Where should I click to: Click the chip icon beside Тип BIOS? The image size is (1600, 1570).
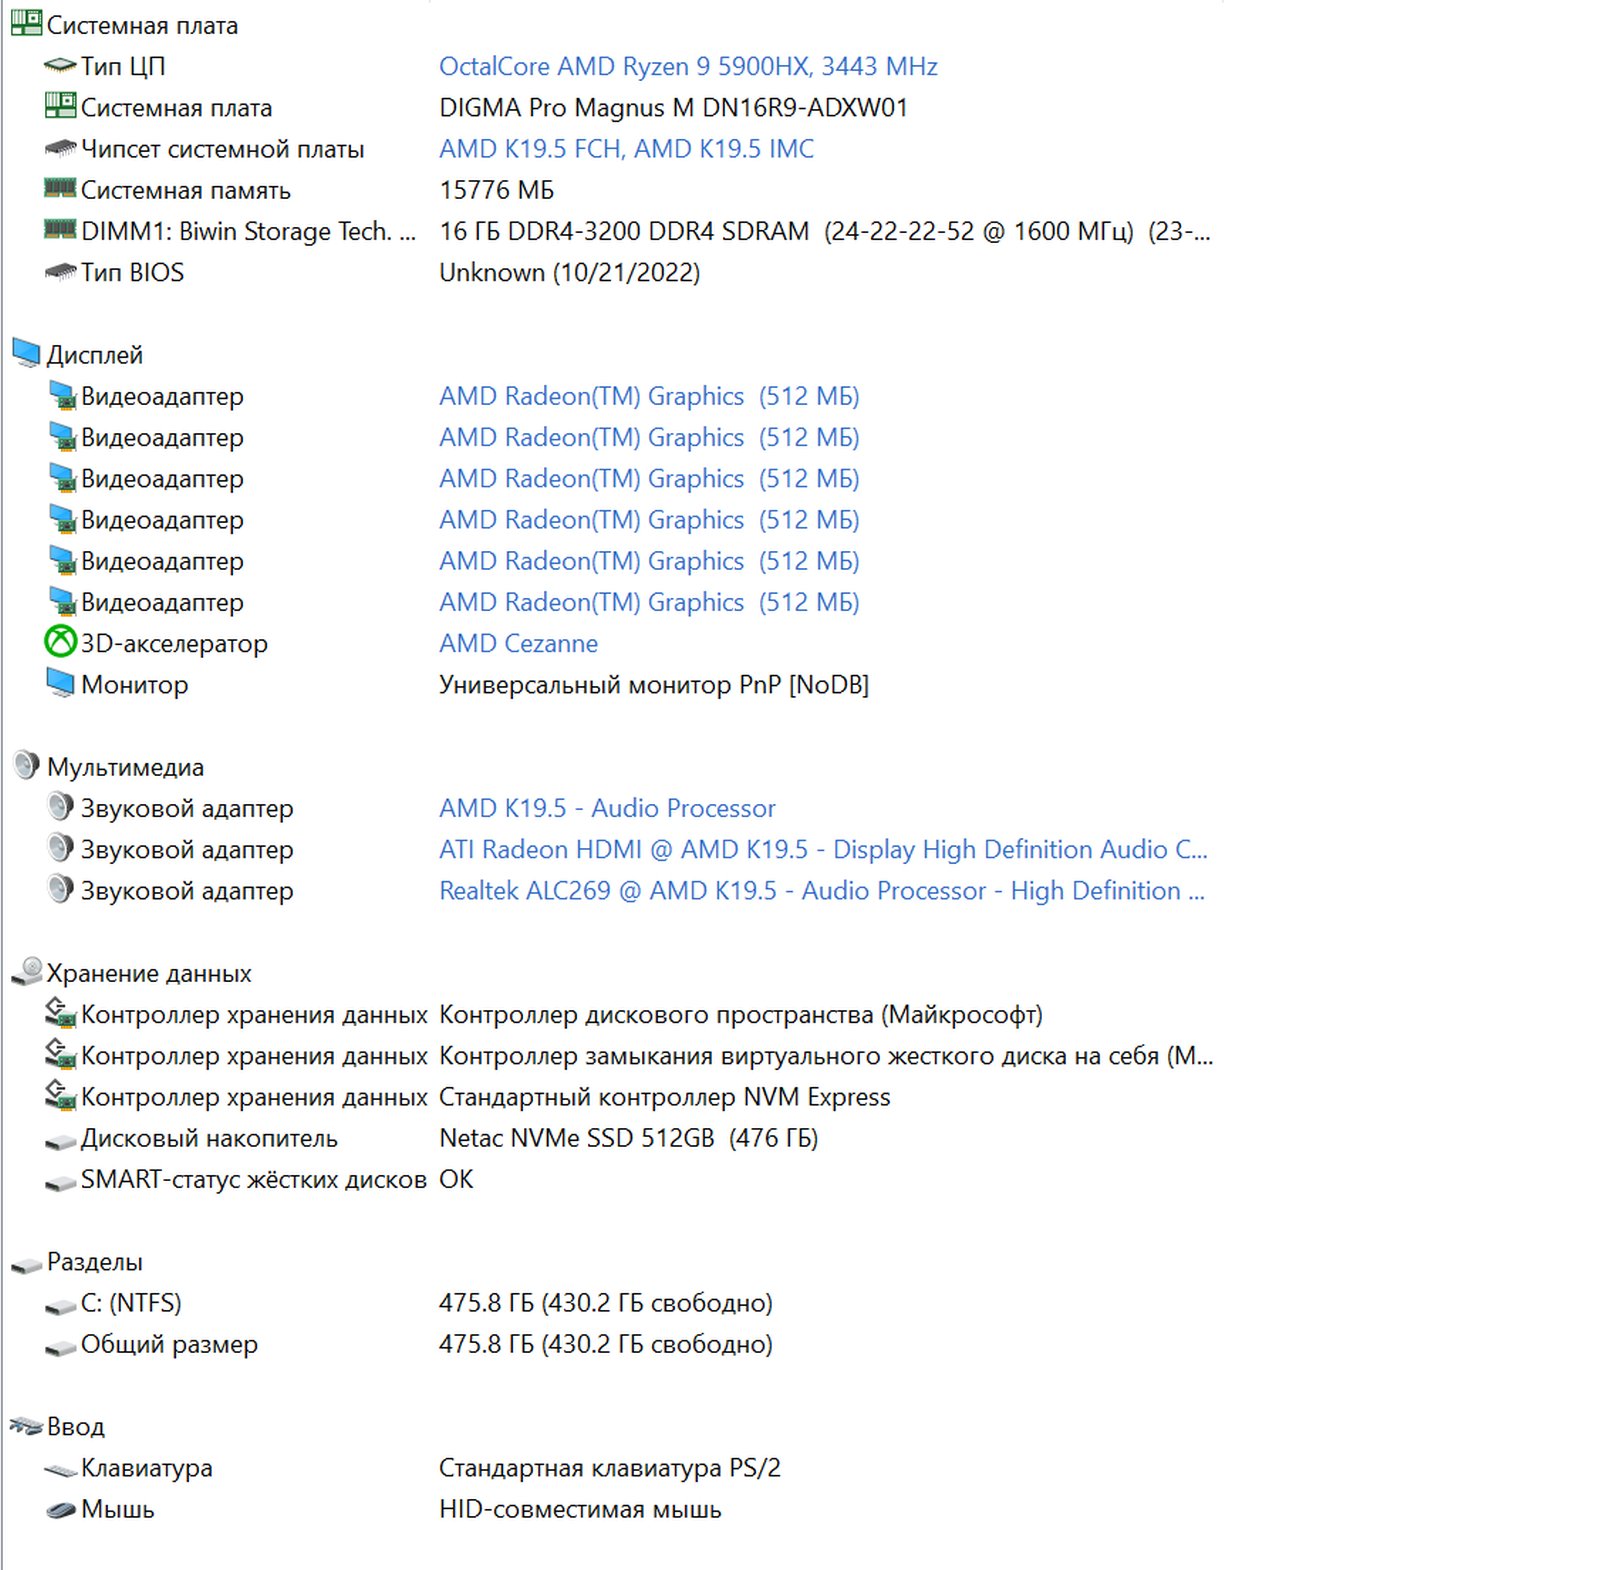[x=60, y=272]
